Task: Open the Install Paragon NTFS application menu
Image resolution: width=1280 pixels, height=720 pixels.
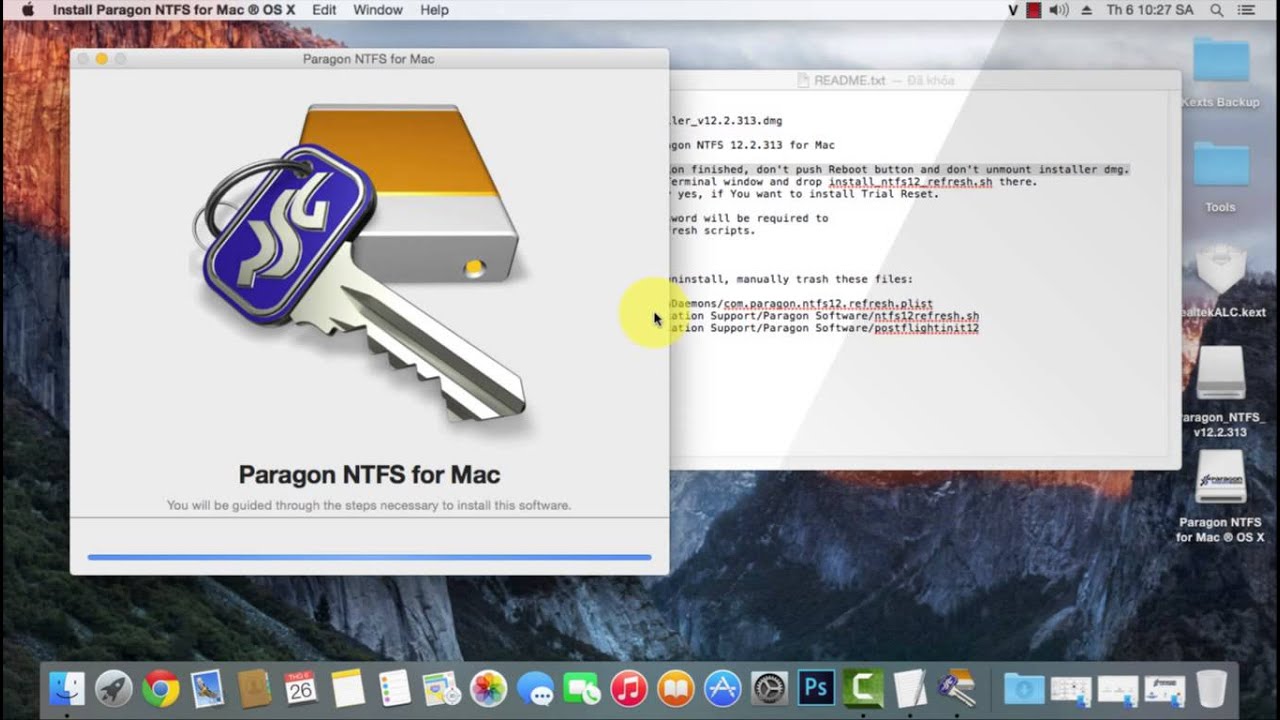Action: (x=174, y=10)
